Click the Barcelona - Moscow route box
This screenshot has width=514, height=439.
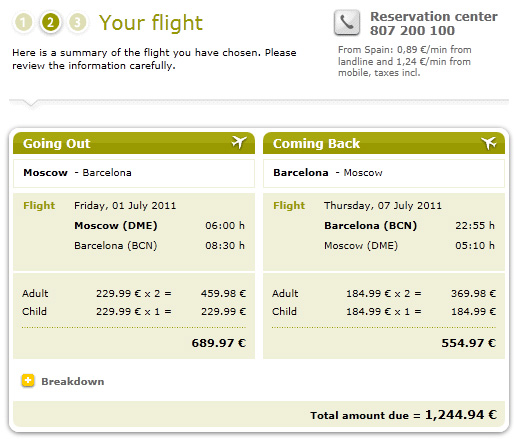pyautogui.click(x=384, y=173)
